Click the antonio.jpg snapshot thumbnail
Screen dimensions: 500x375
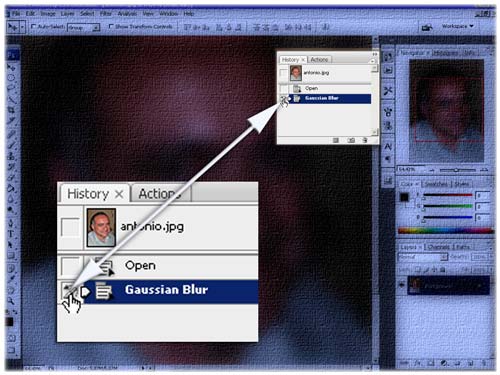(x=296, y=73)
